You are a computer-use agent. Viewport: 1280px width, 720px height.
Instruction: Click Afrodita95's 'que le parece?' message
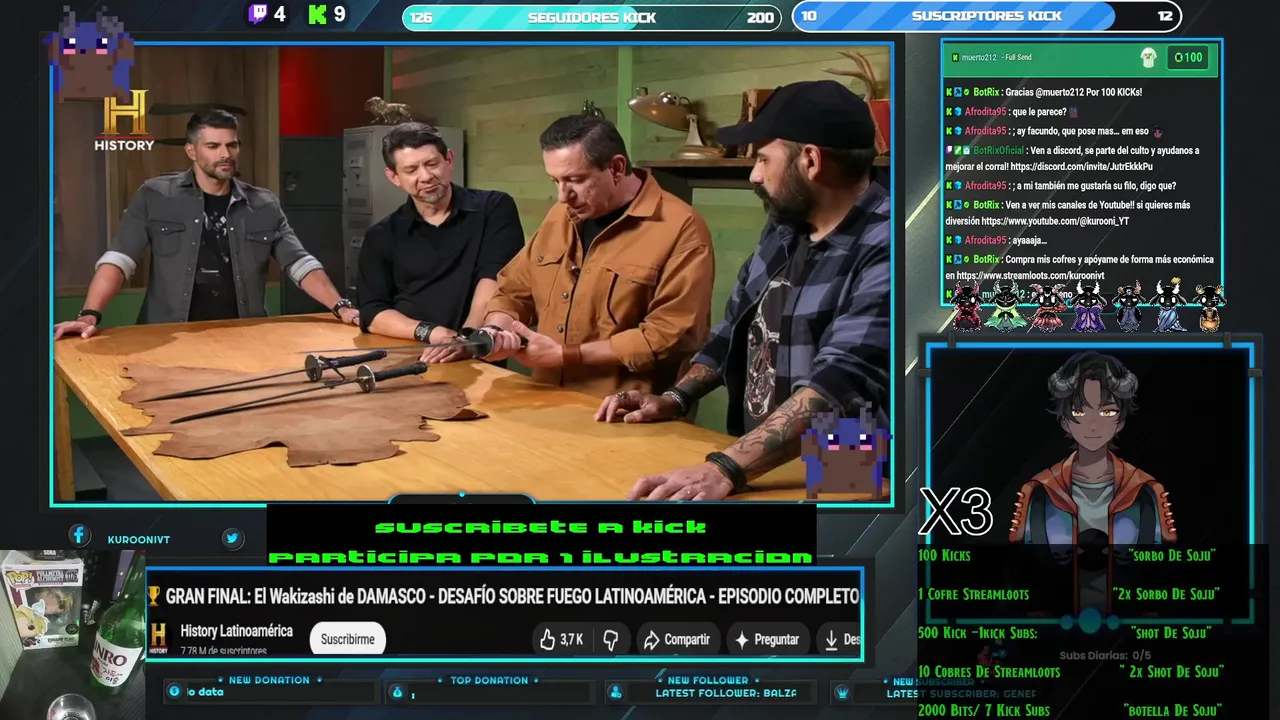click(1038, 112)
